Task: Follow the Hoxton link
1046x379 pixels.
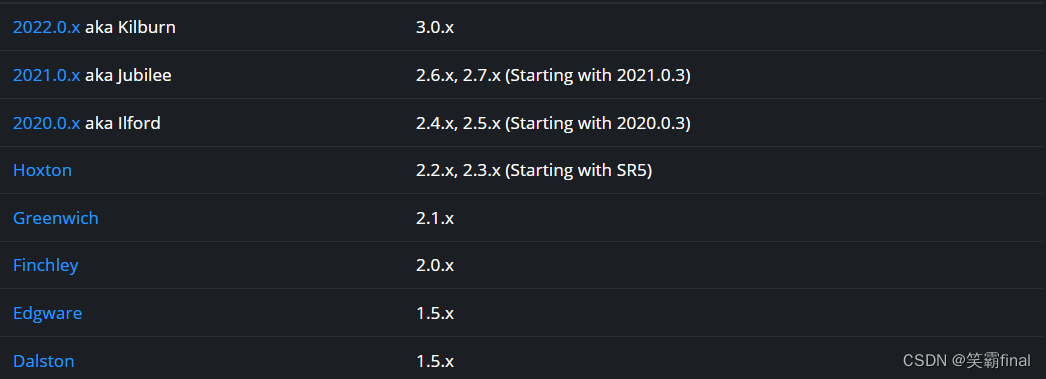Action: pyautogui.click(x=42, y=171)
